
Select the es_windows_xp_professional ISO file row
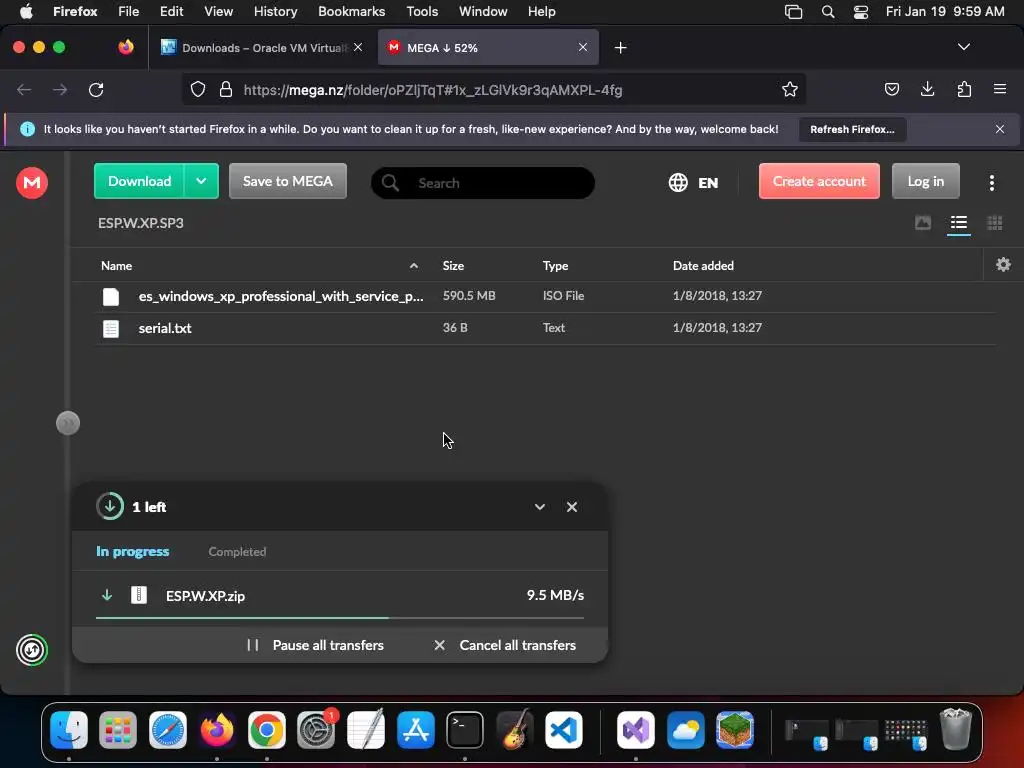point(545,296)
